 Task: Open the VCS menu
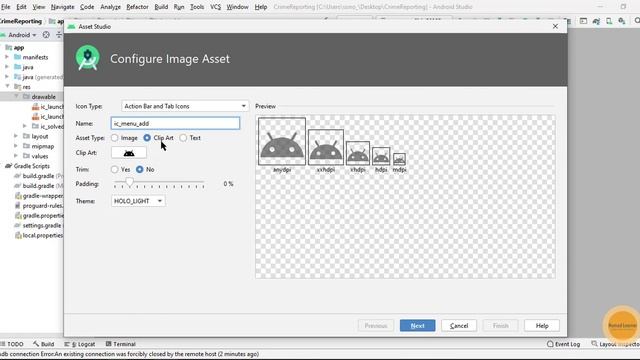tap(216, 7)
